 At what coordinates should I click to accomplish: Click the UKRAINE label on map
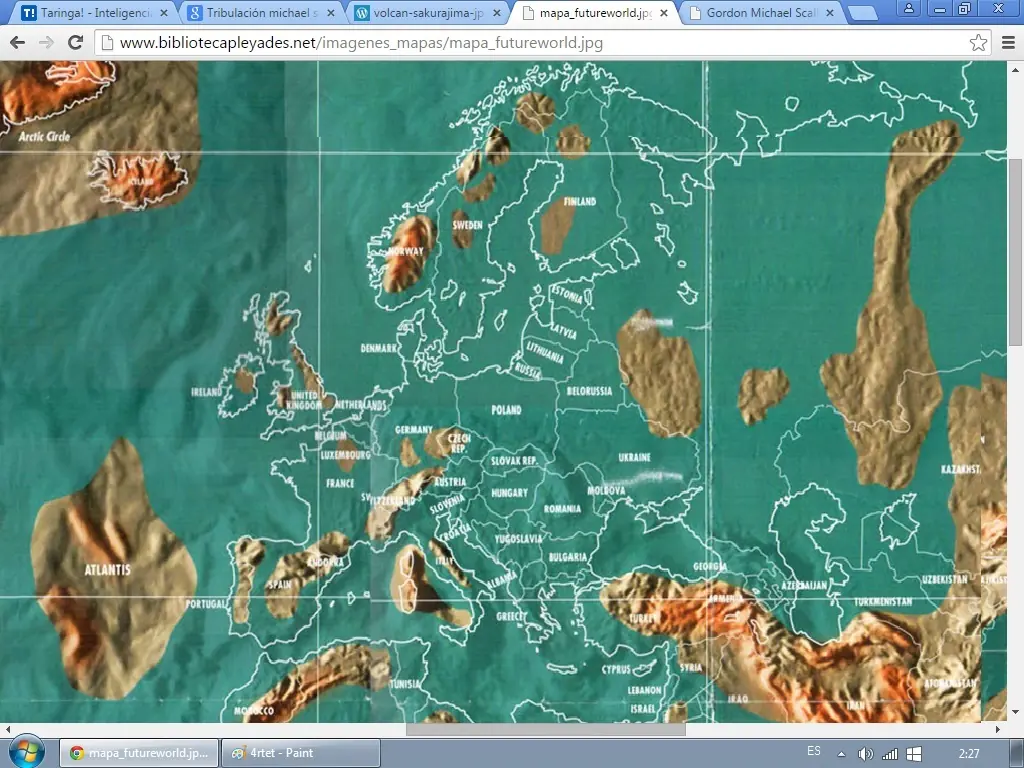[x=634, y=458]
